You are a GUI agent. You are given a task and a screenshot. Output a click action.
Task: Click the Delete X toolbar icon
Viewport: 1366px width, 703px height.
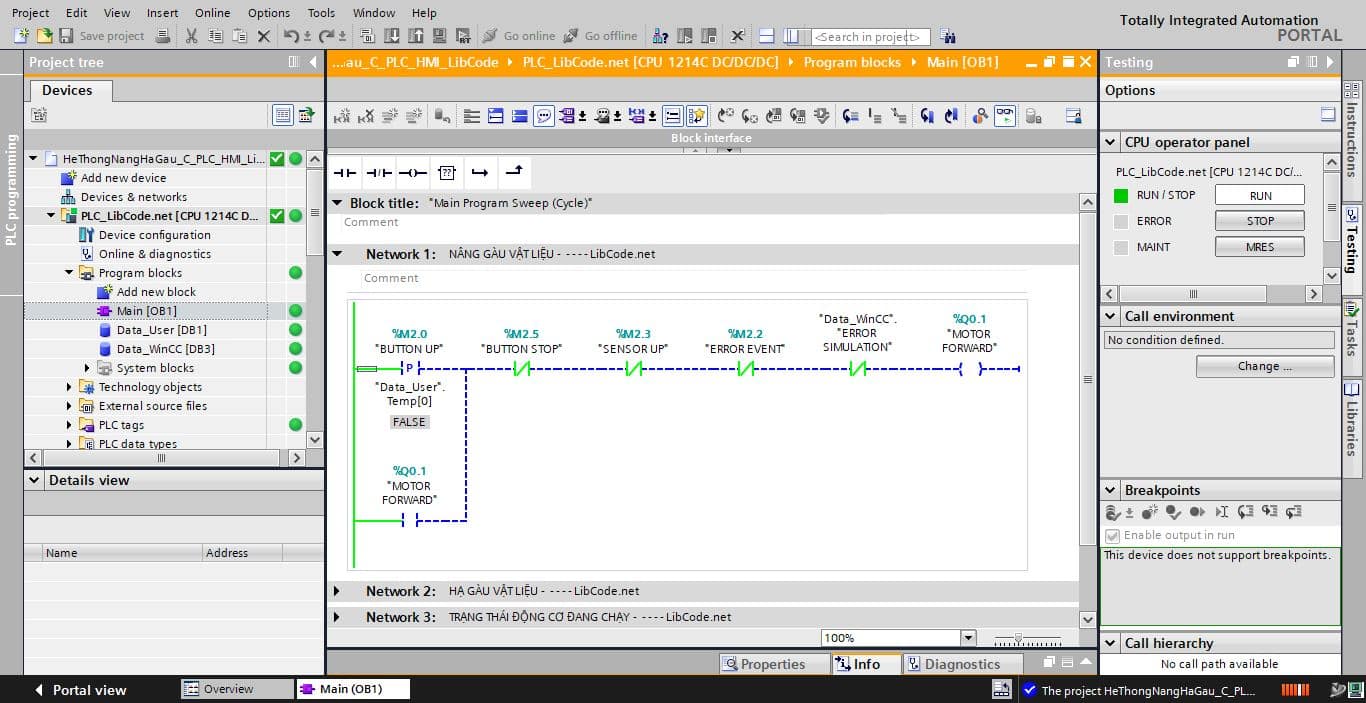pos(264,36)
